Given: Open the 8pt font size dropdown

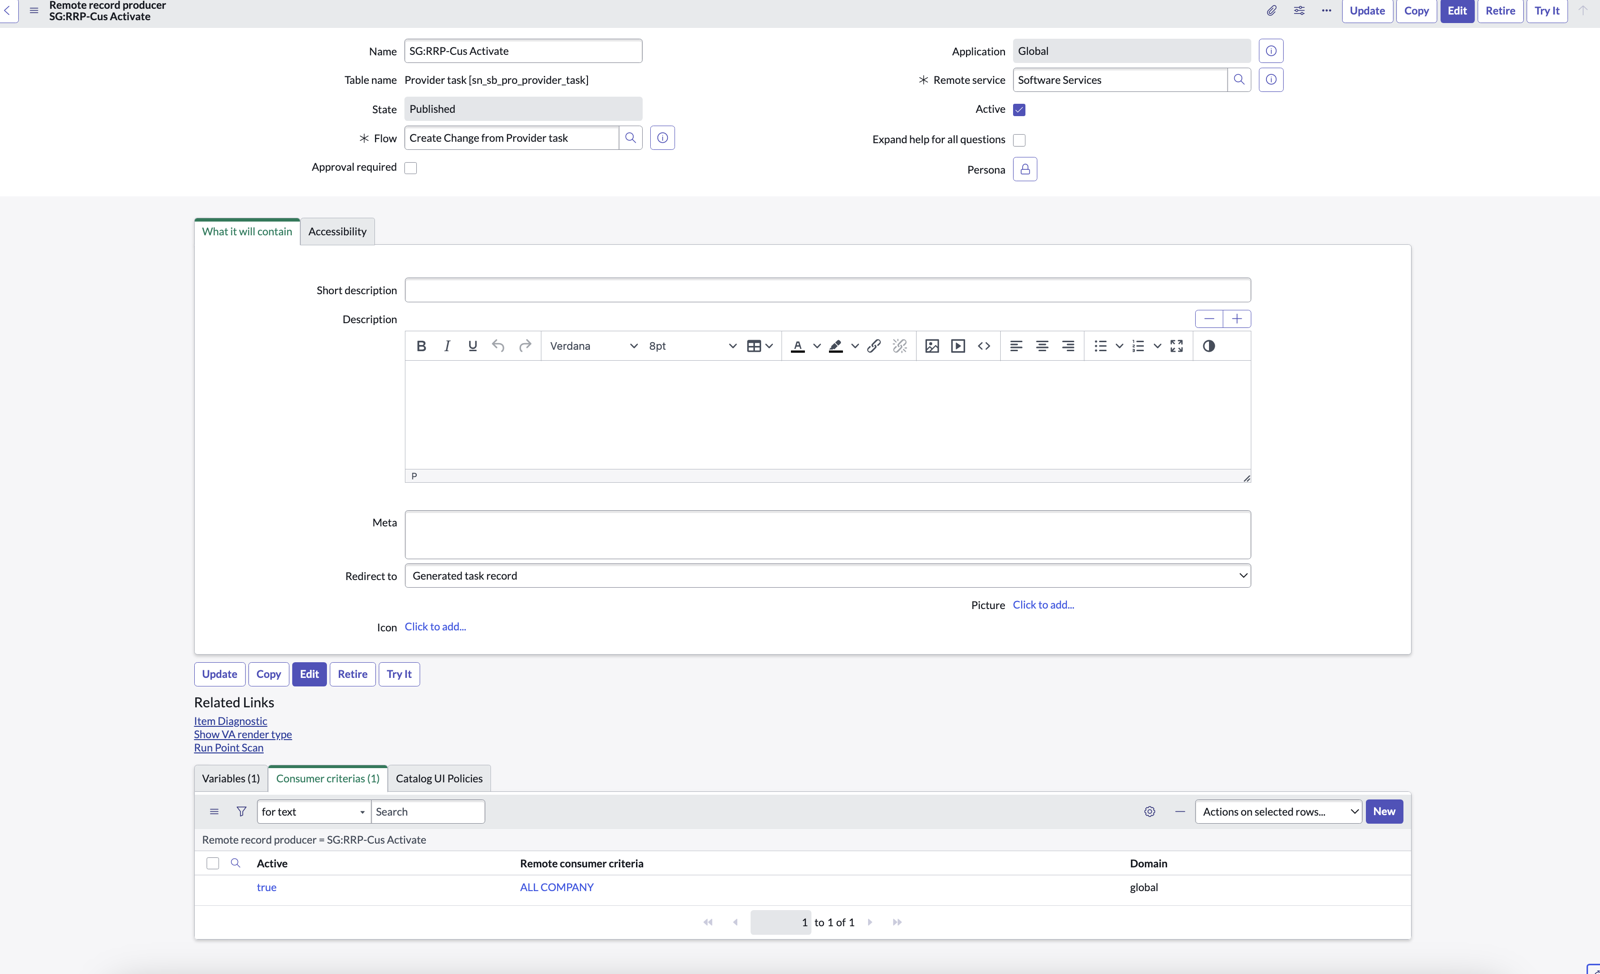Looking at the screenshot, I should pos(691,346).
